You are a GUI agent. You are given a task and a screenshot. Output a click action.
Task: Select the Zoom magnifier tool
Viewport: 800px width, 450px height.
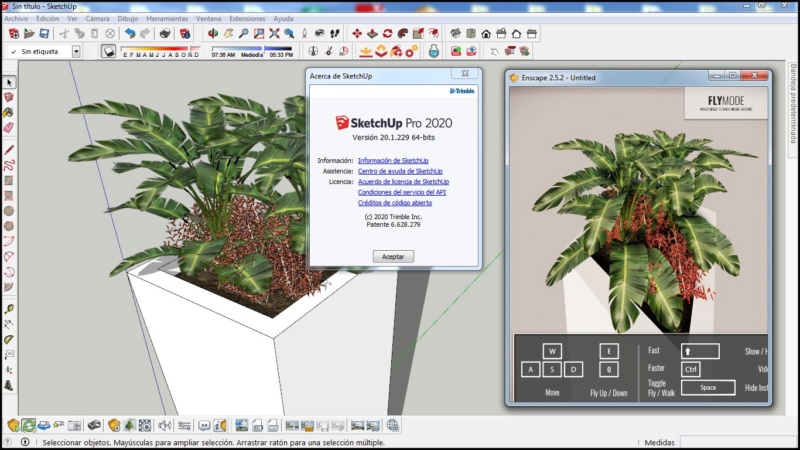click(x=243, y=34)
